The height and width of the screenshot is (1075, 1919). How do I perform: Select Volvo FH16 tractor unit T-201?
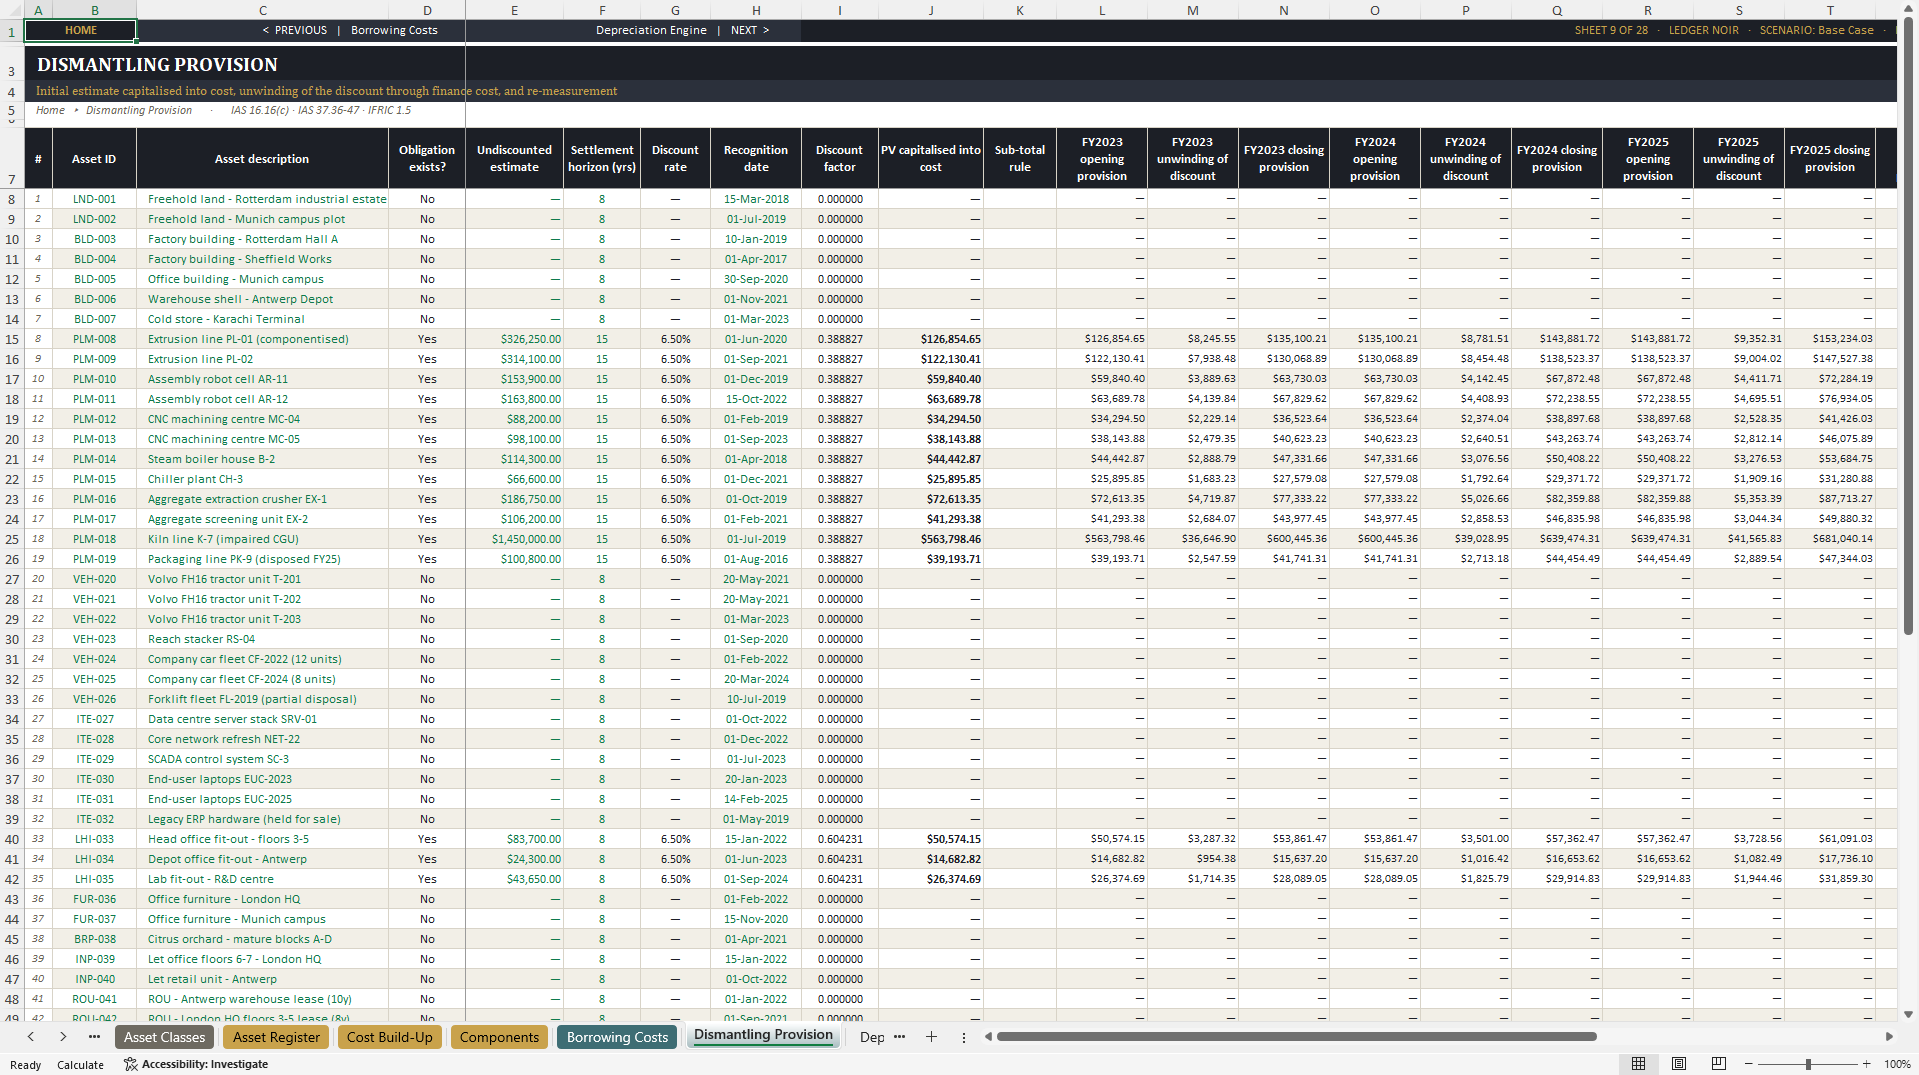pyautogui.click(x=262, y=579)
